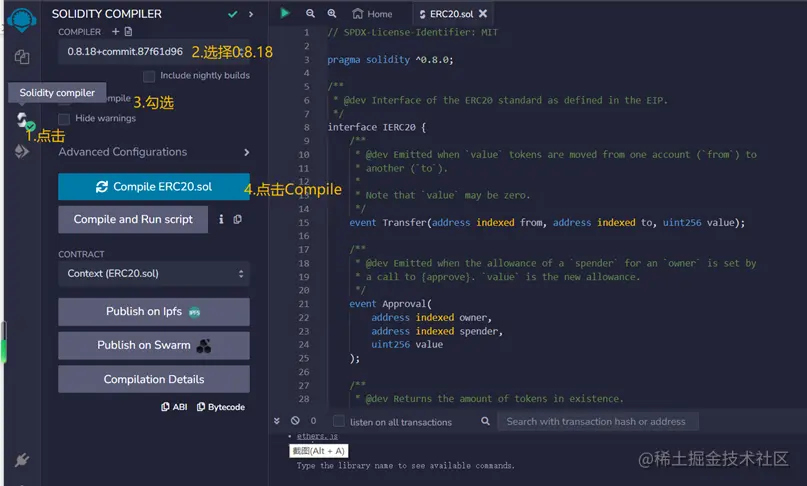Viewport: 807px width, 486px height.
Task: Click Publish on Swarm button
Action: [x=153, y=345]
